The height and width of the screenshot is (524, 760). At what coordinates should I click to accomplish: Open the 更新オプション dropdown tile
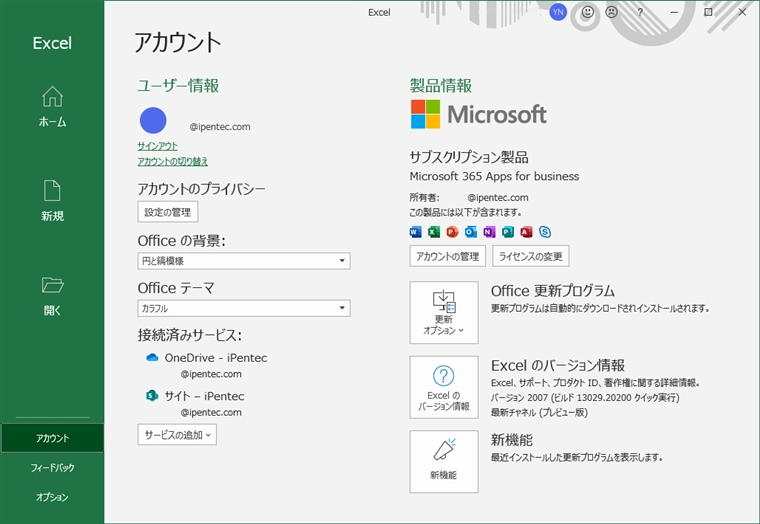444,313
